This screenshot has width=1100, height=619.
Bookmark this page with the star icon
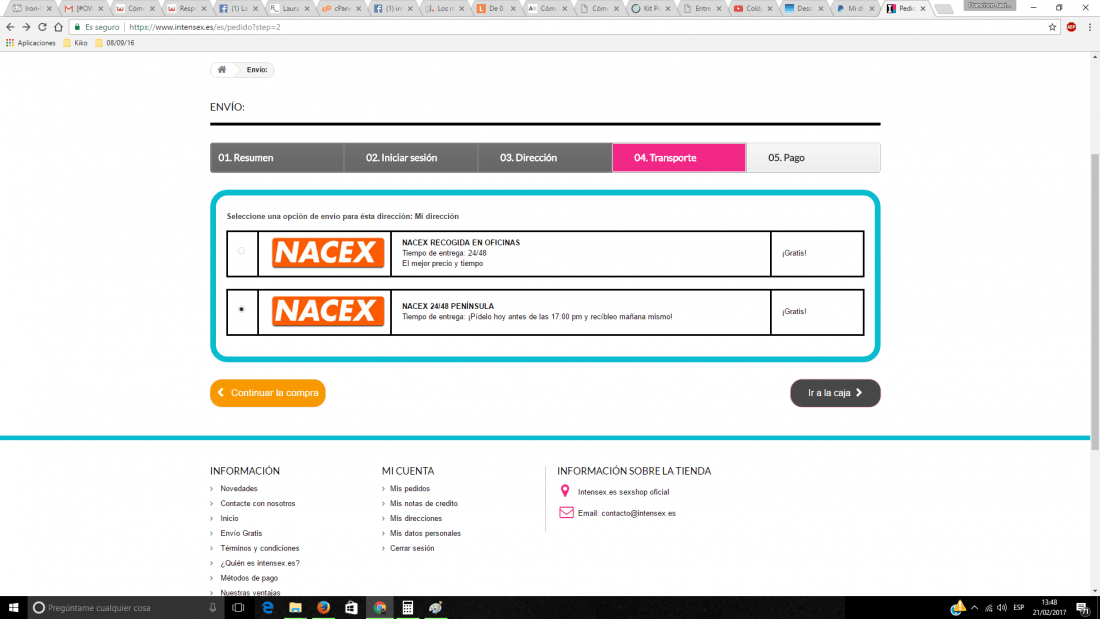1052,27
